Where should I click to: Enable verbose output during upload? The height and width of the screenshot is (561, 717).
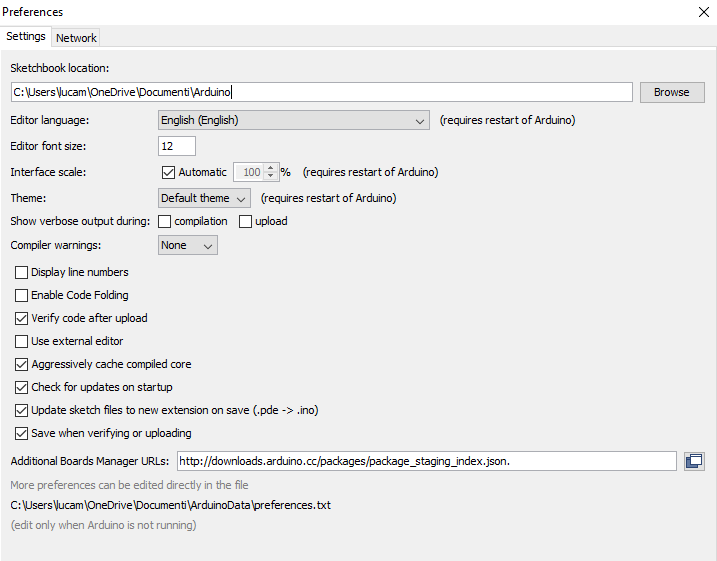pos(246,221)
